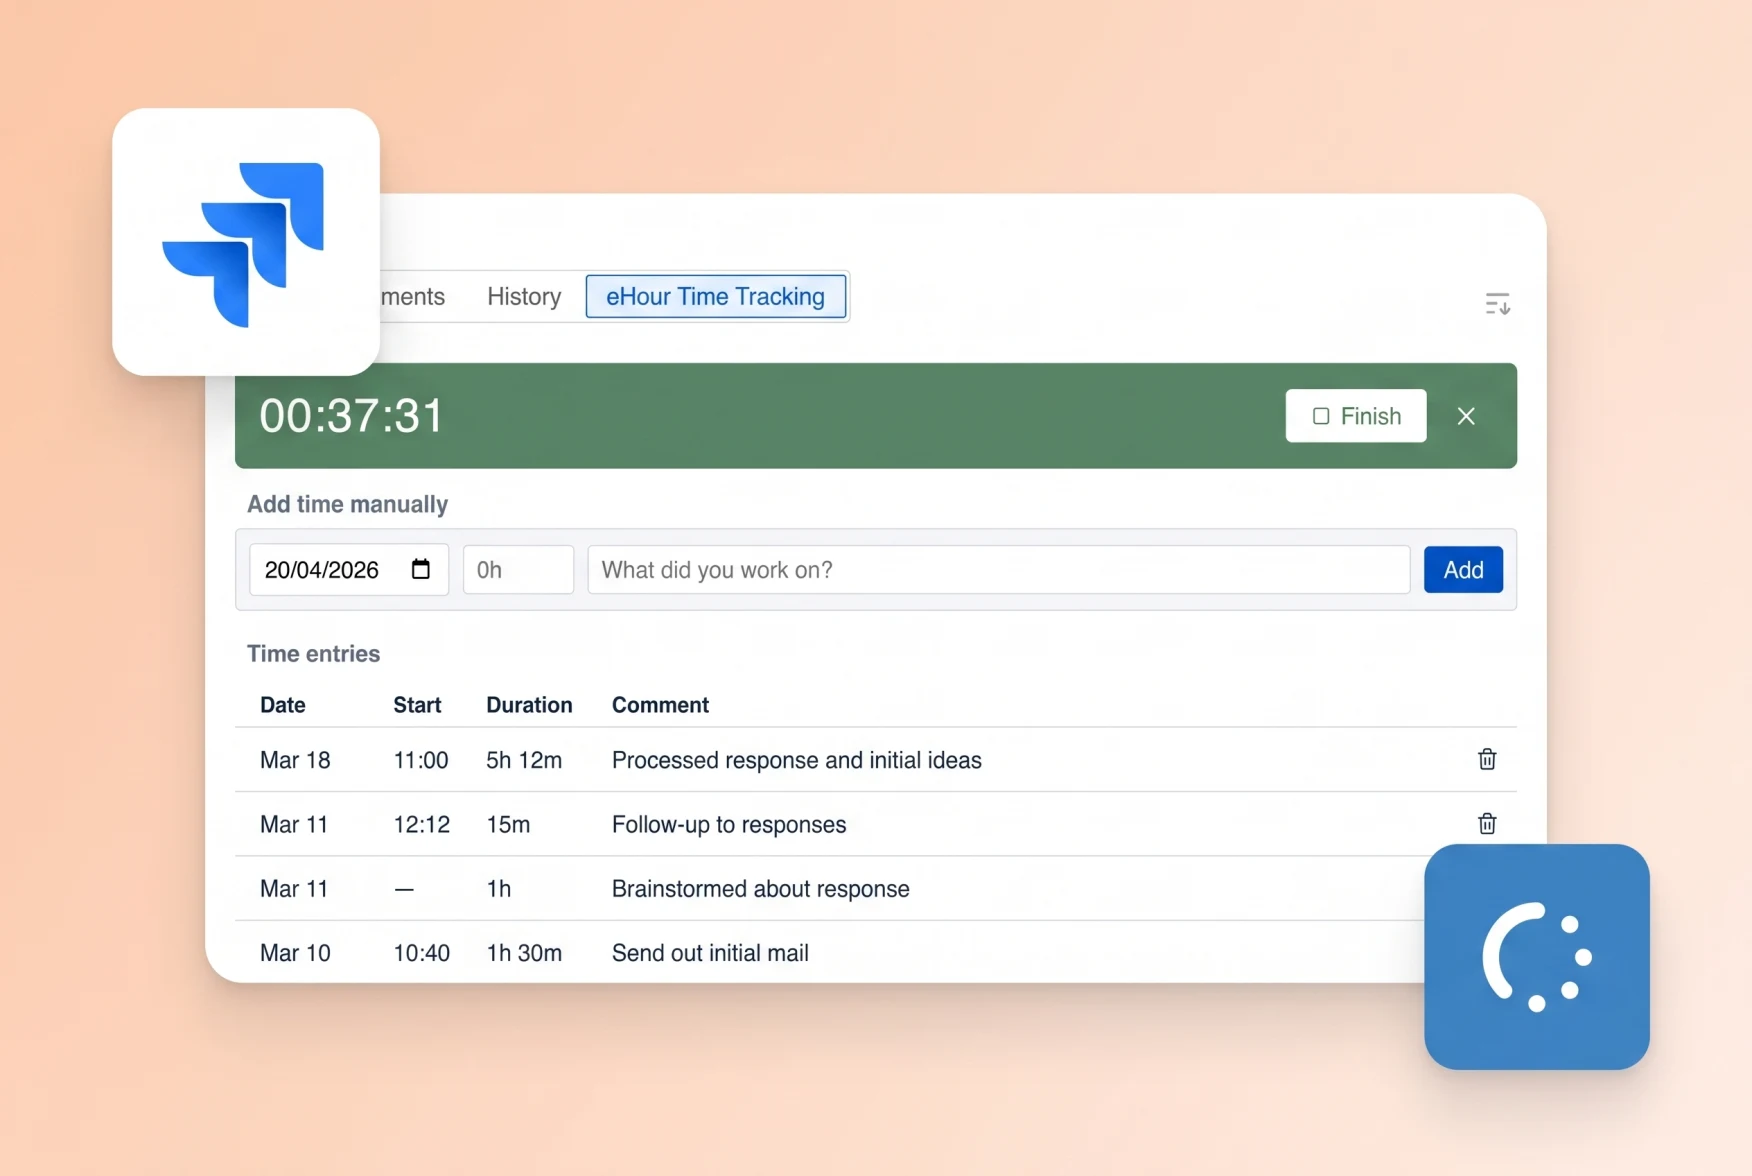Screen dimensions: 1752x1176
Task: Delete the Mar 18 time entry
Action: [x=1487, y=759]
